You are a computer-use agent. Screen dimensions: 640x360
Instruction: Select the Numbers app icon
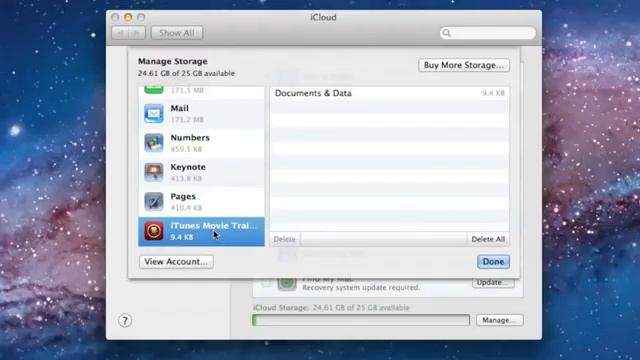coord(154,143)
